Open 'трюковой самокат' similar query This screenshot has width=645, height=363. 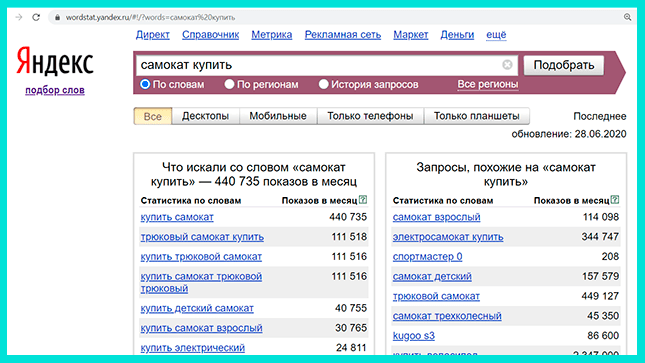click(x=436, y=296)
